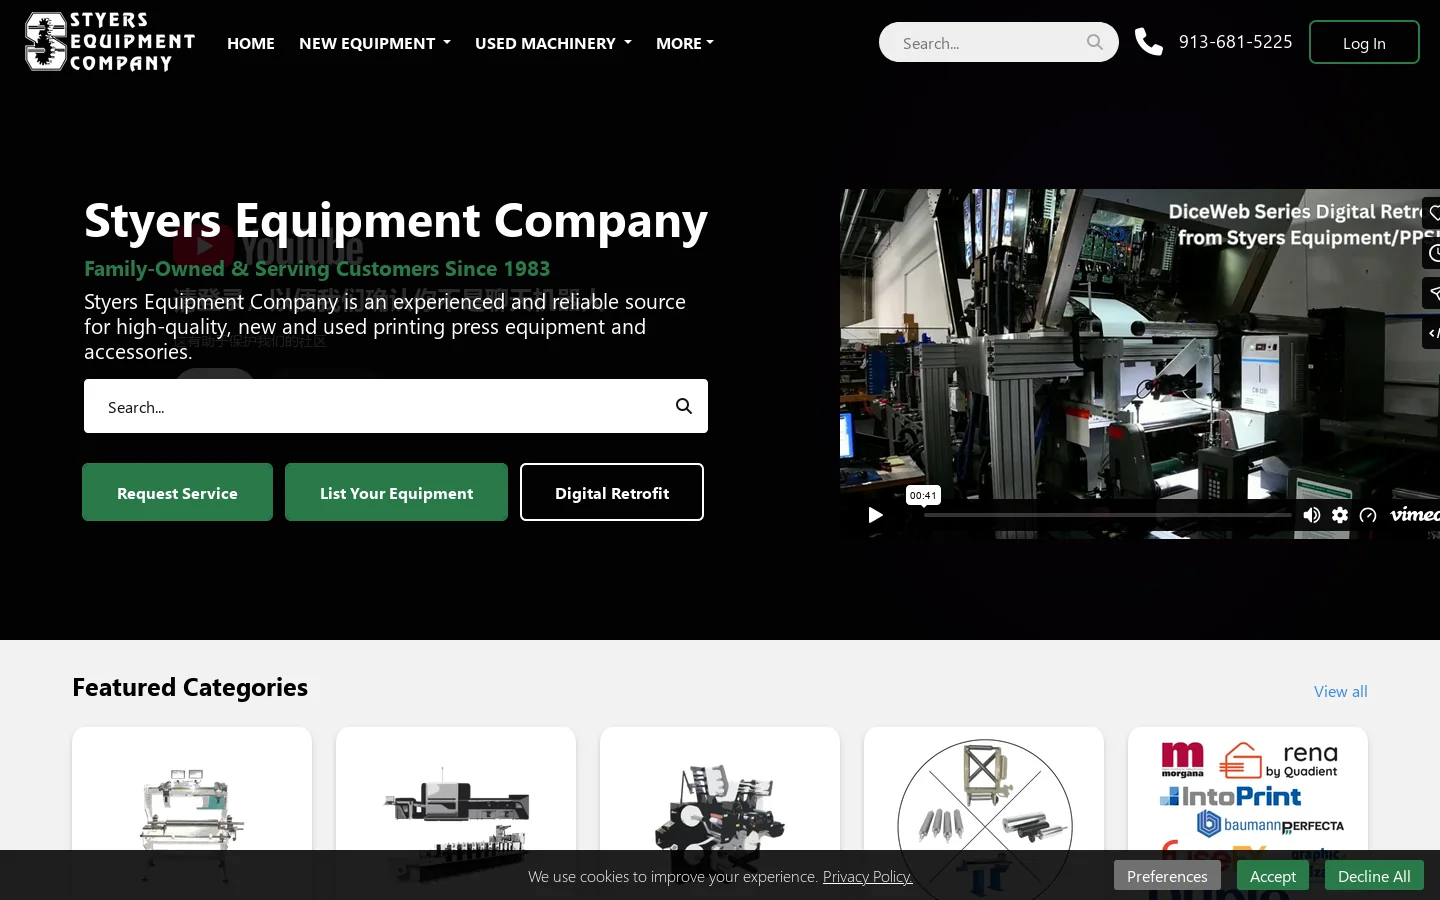Open the Privacy Policy link
The width and height of the screenshot is (1440, 900).
(867, 876)
